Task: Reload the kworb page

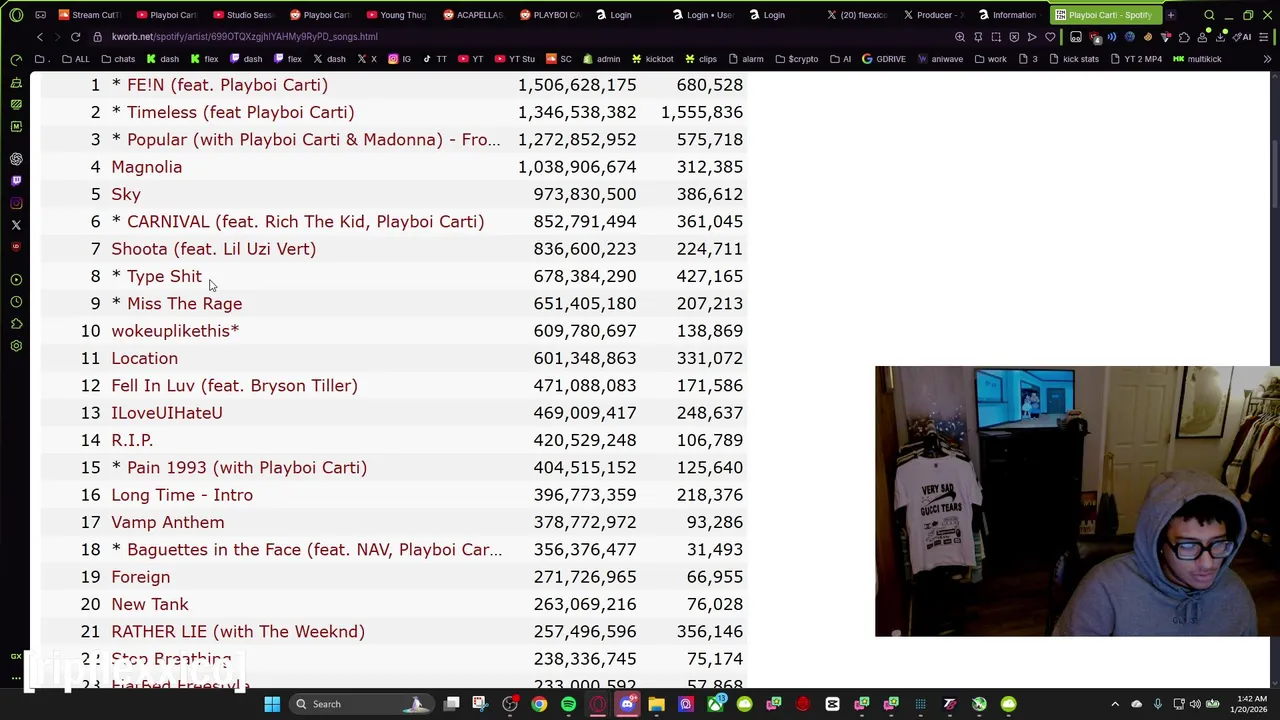Action: tap(75, 37)
